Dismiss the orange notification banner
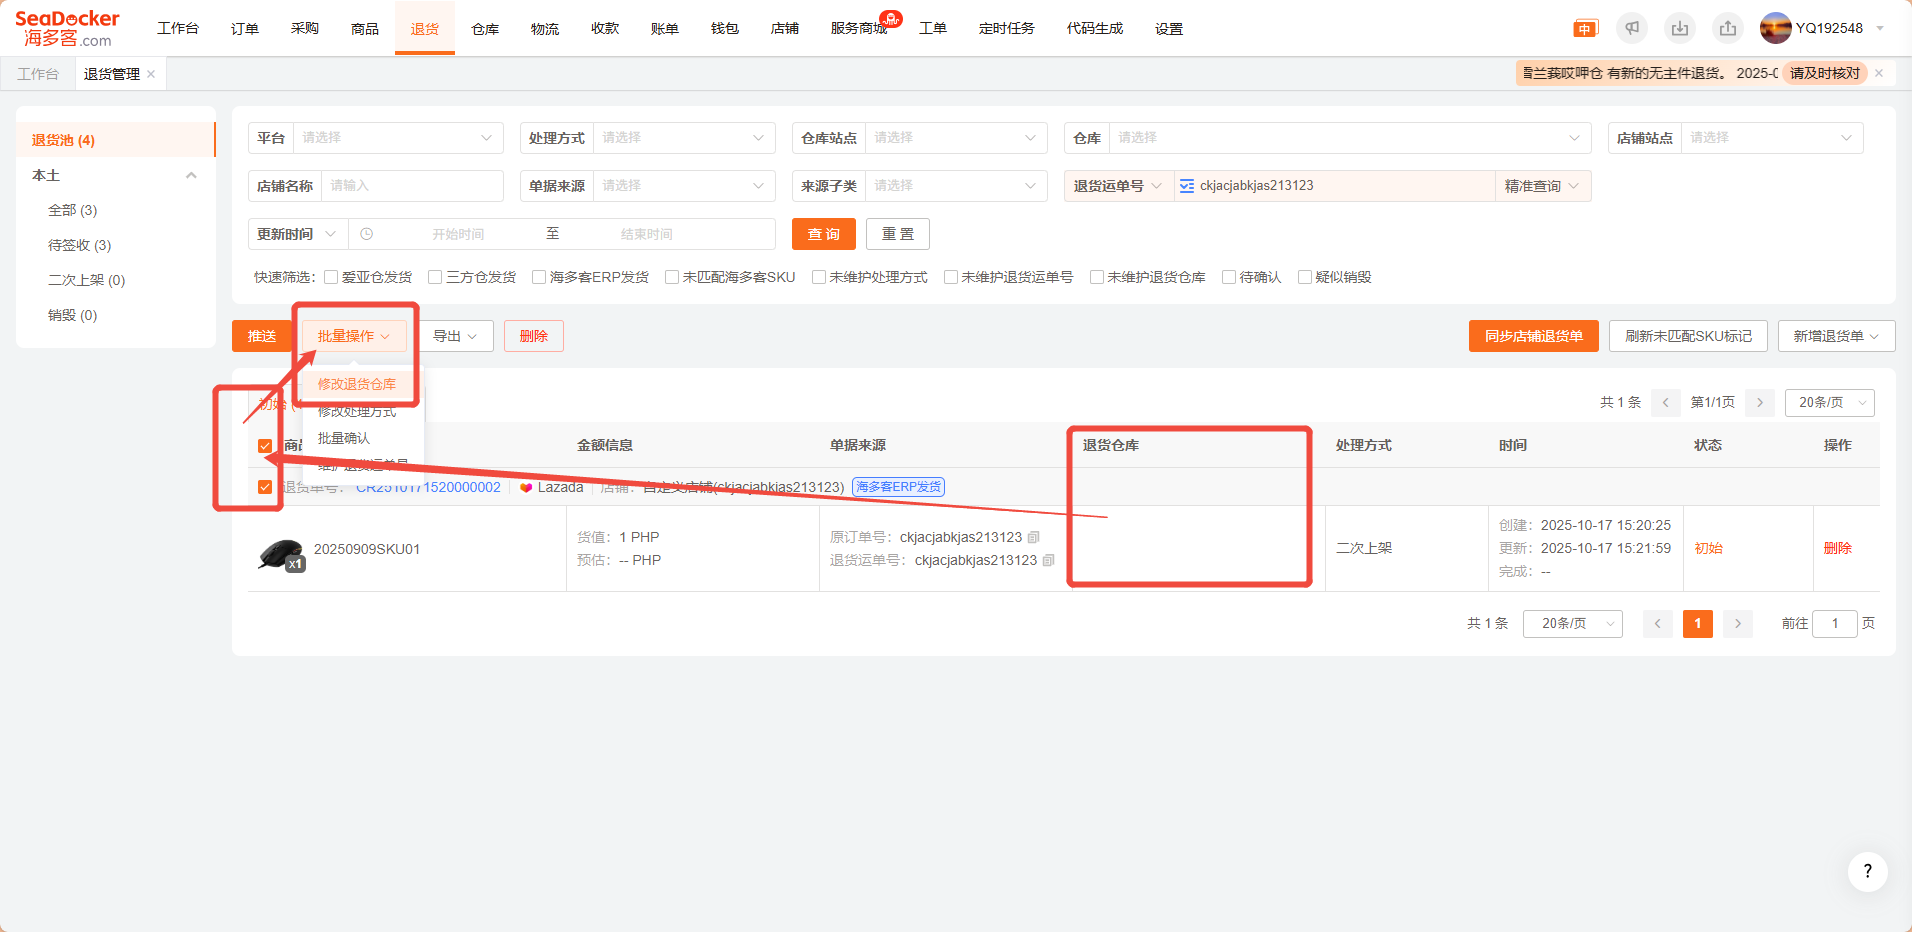Screen dimensions: 1912x932 click(x=1879, y=73)
